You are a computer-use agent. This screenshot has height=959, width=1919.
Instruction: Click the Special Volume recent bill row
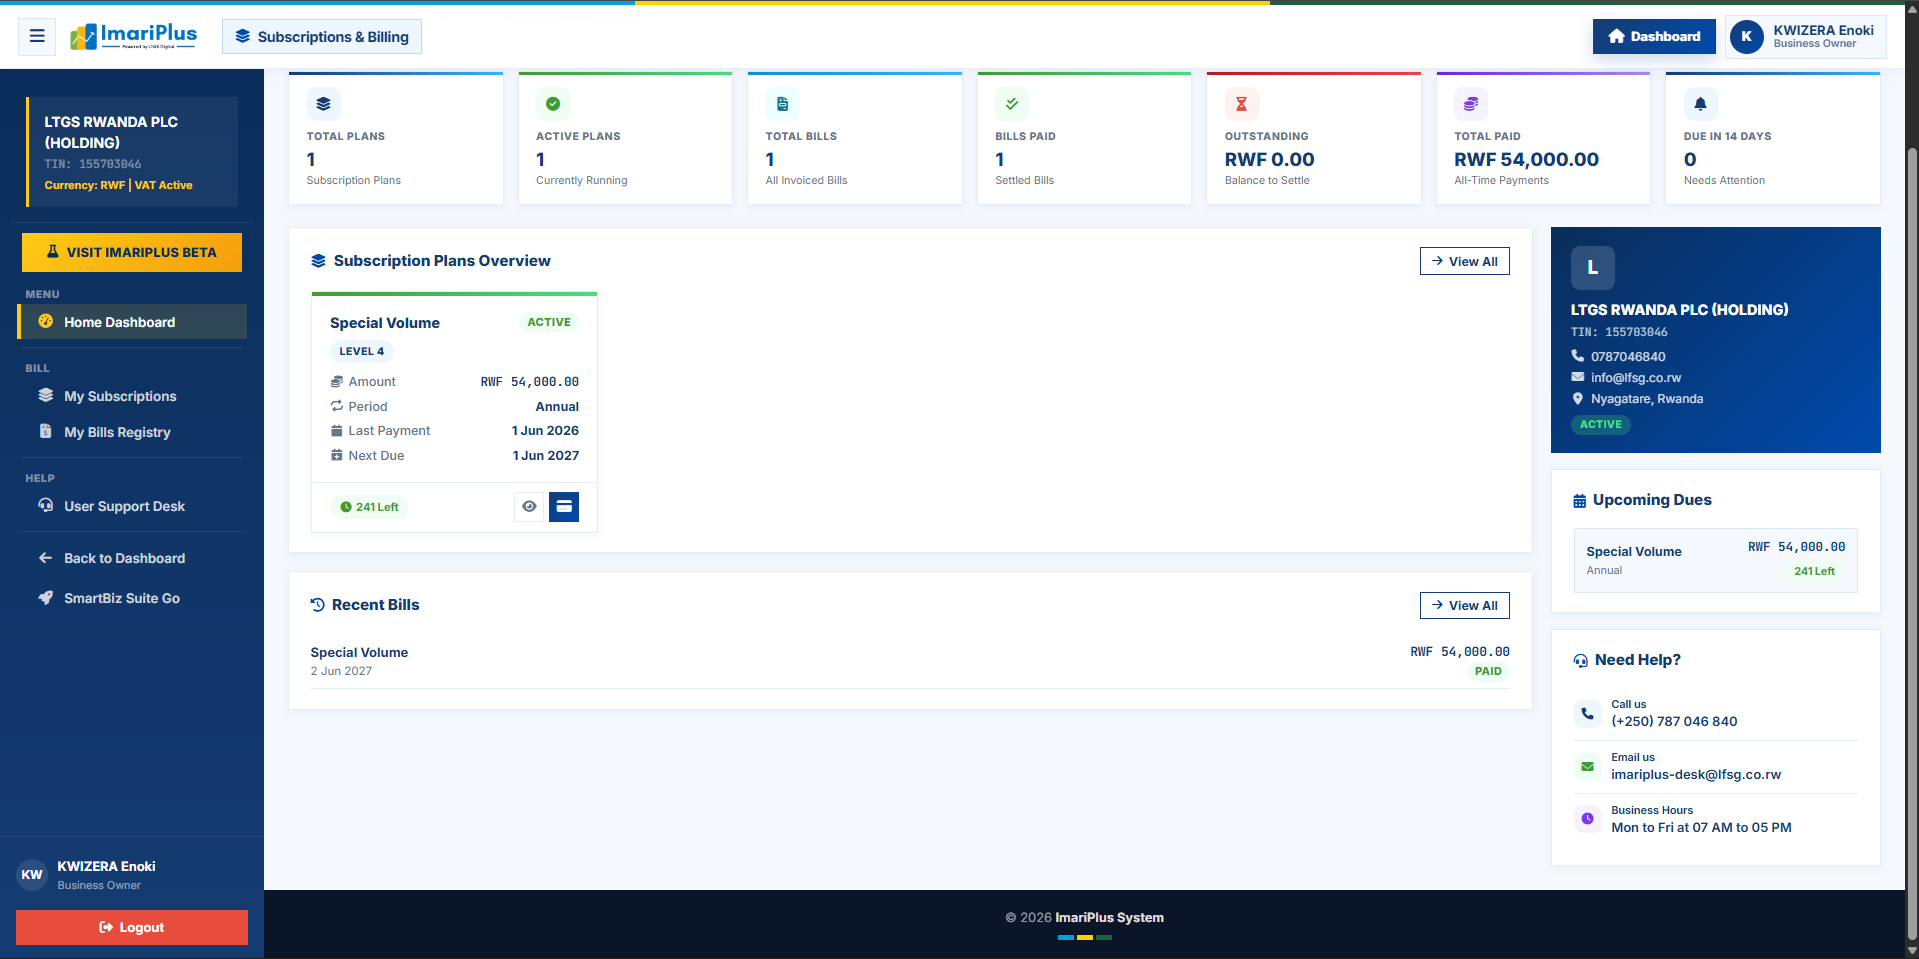point(910,661)
